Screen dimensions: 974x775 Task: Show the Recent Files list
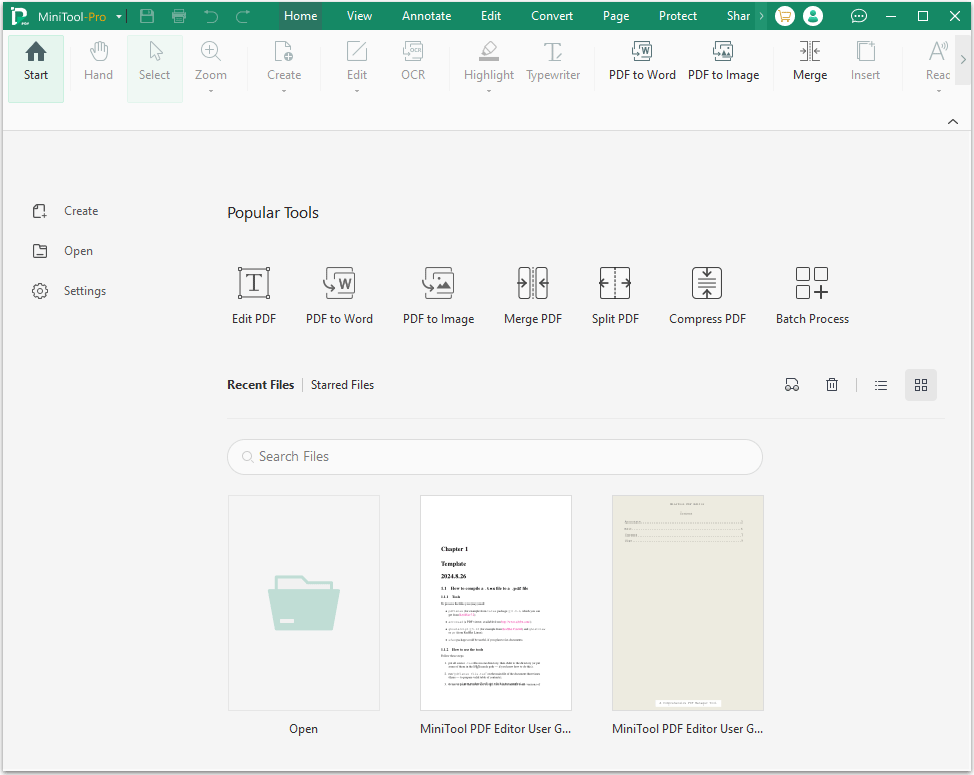(x=260, y=385)
